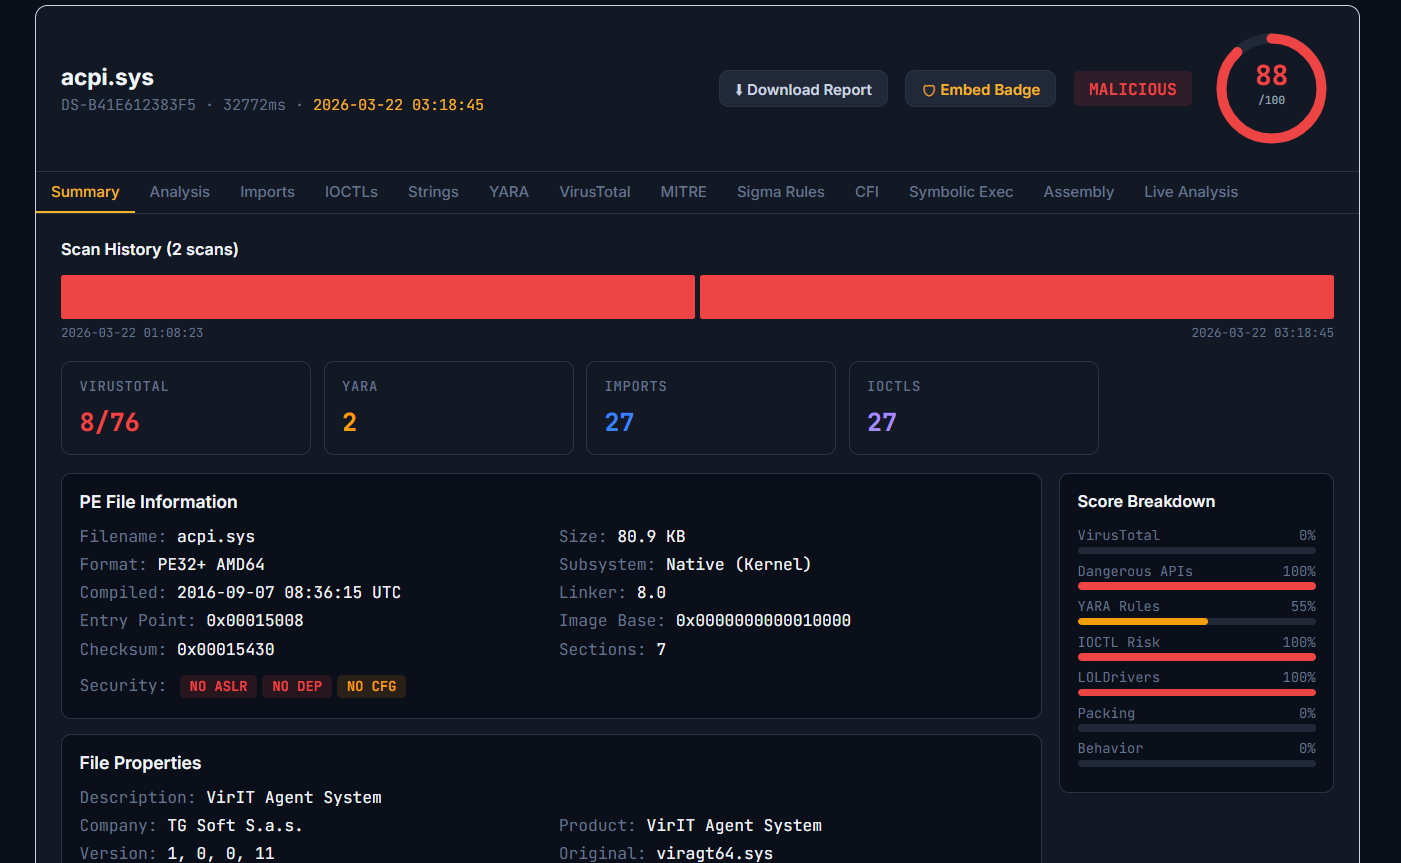Go to the YARA tab
Viewport: 1401px width, 863px height.
tap(509, 192)
